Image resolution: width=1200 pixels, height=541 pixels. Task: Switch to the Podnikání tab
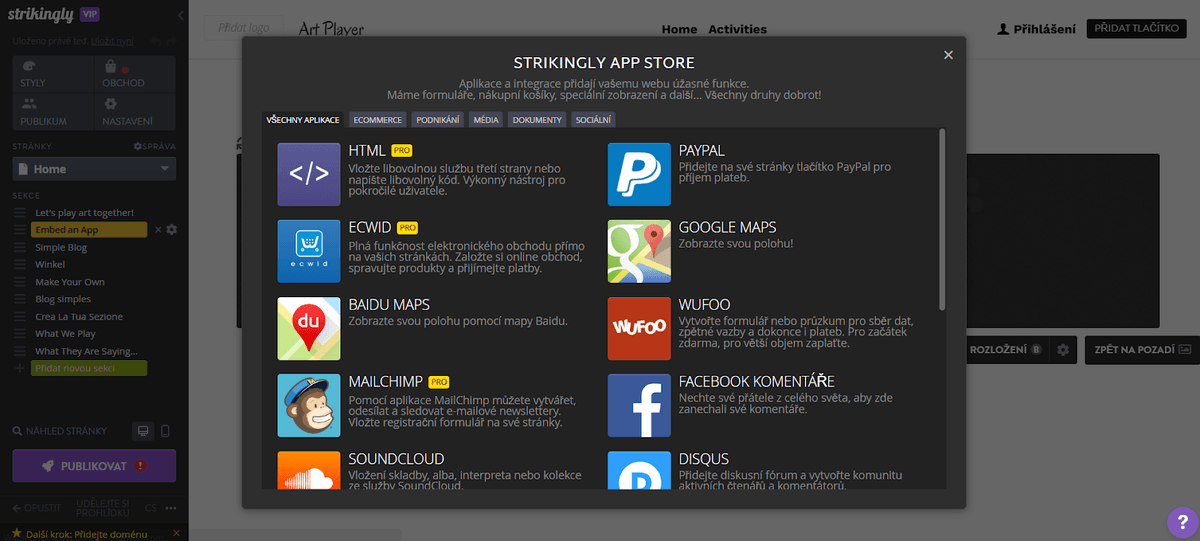[438, 120]
